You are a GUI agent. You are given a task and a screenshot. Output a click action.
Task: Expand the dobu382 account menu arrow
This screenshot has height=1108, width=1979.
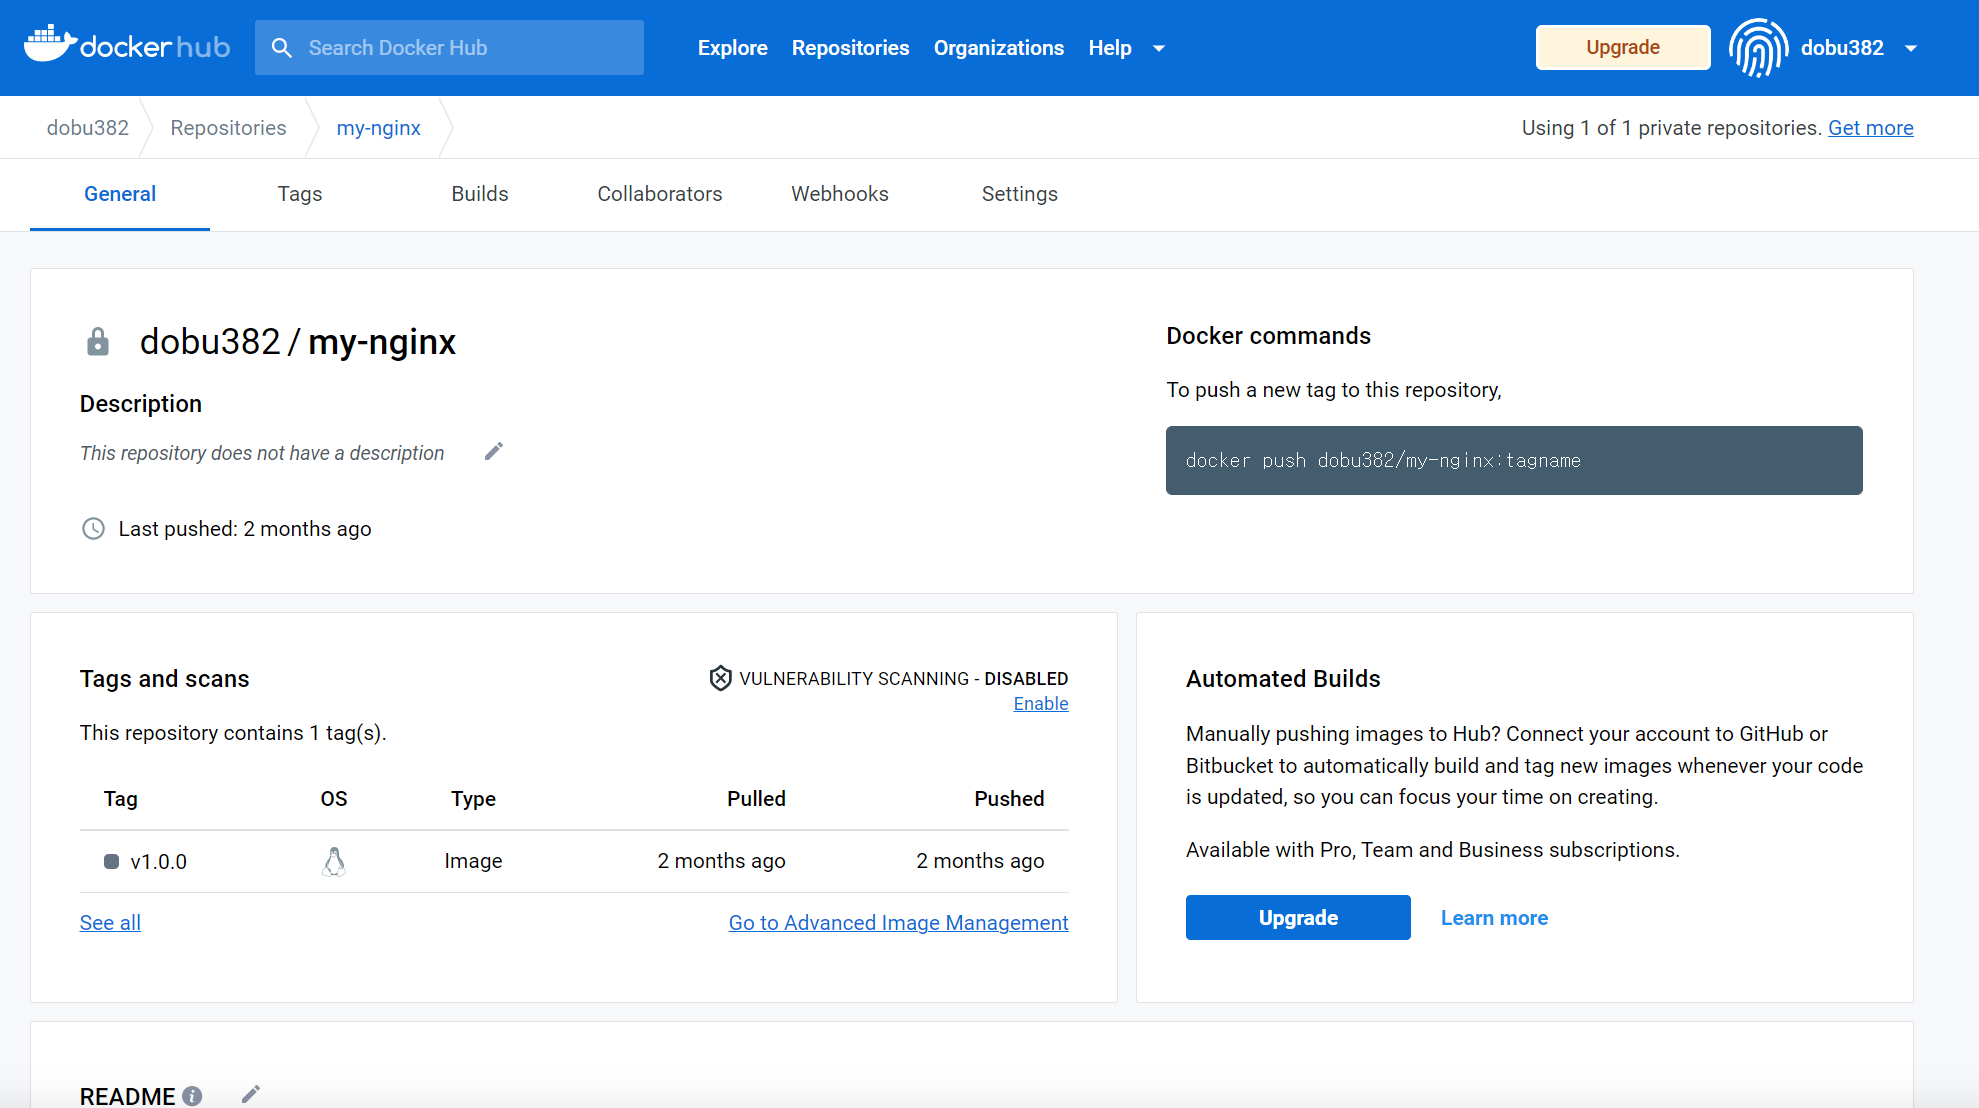tap(1911, 48)
